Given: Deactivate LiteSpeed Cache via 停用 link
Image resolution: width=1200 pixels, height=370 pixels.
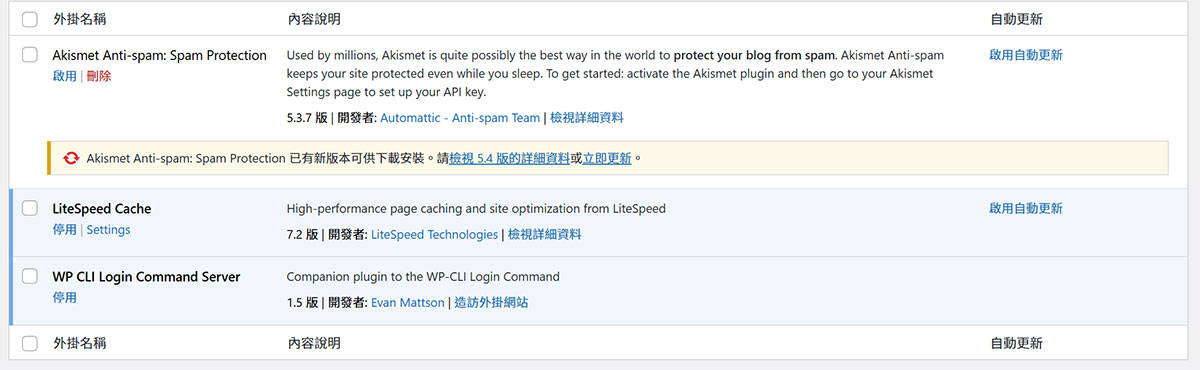Looking at the screenshot, I should (x=64, y=229).
